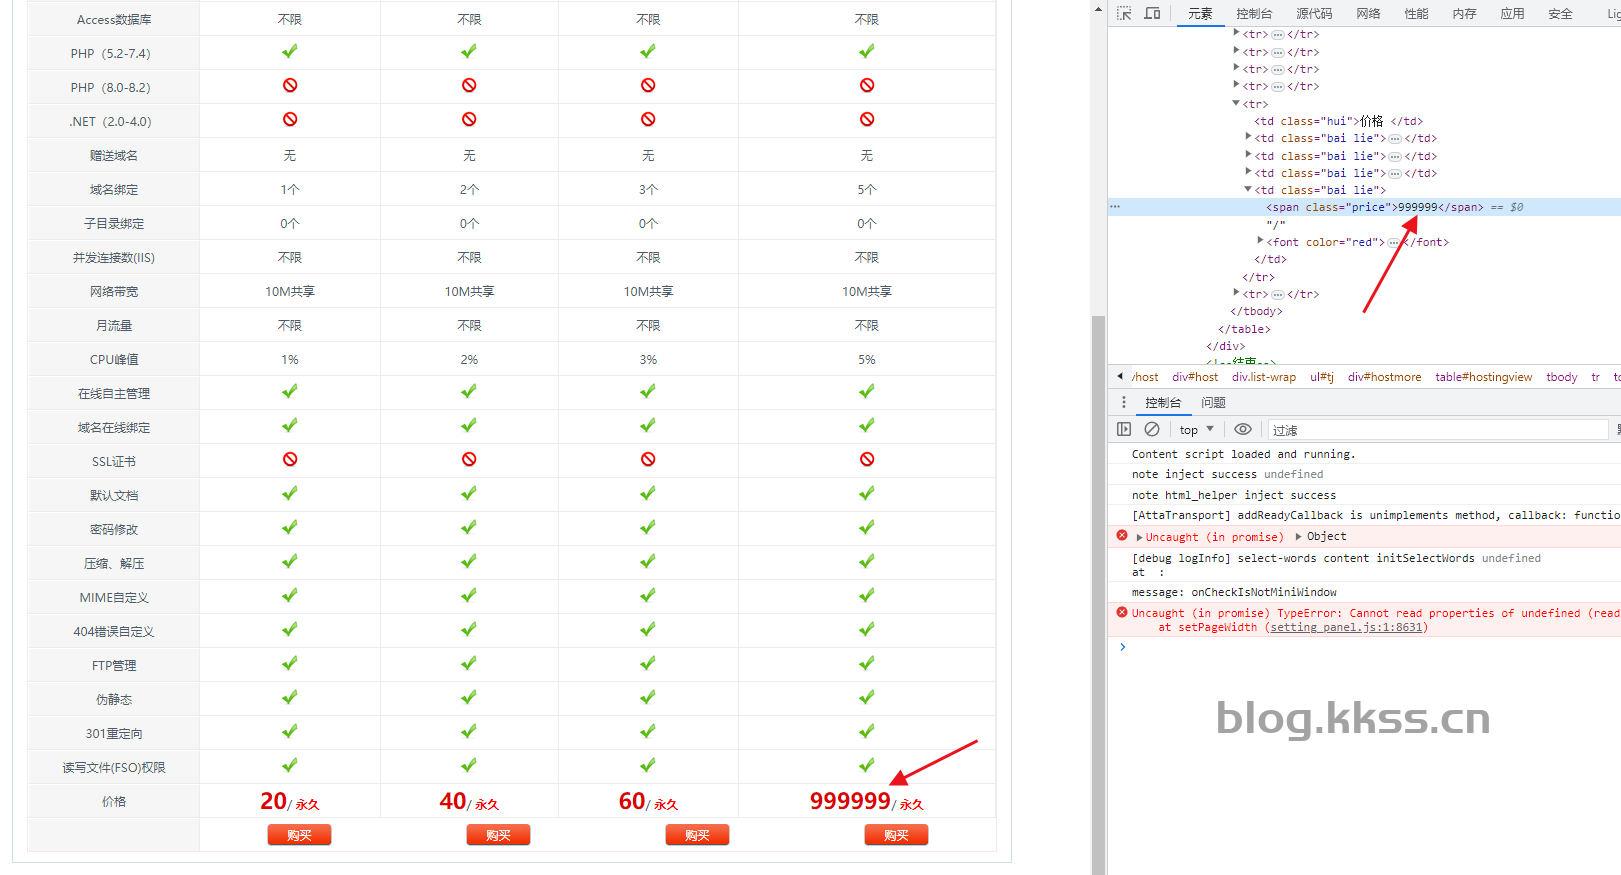Click the 过滤 console filter field
Image resolution: width=1621 pixels, height=875 pixels.
point(1436,430)
